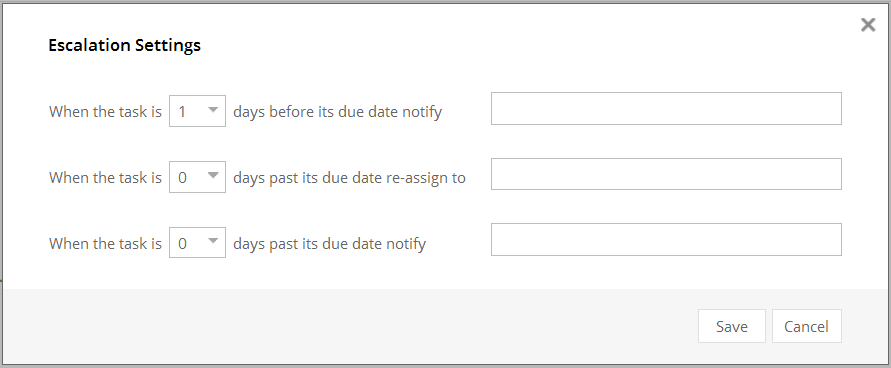Image resolution: width=891 pixels, height=368 pixels.
Task: Click the arrow in the past-due notify days dropdown
Action: click(x=213, y=241)
